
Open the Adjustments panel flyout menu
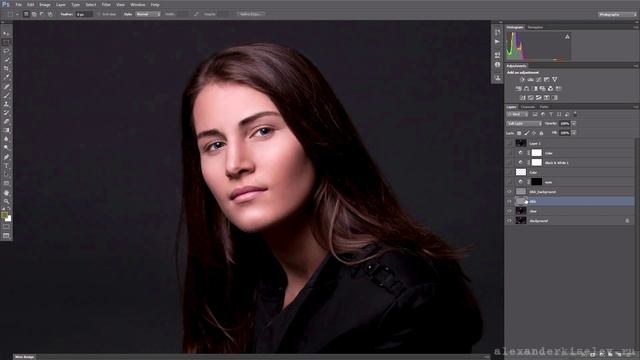(x=636, y=66)
